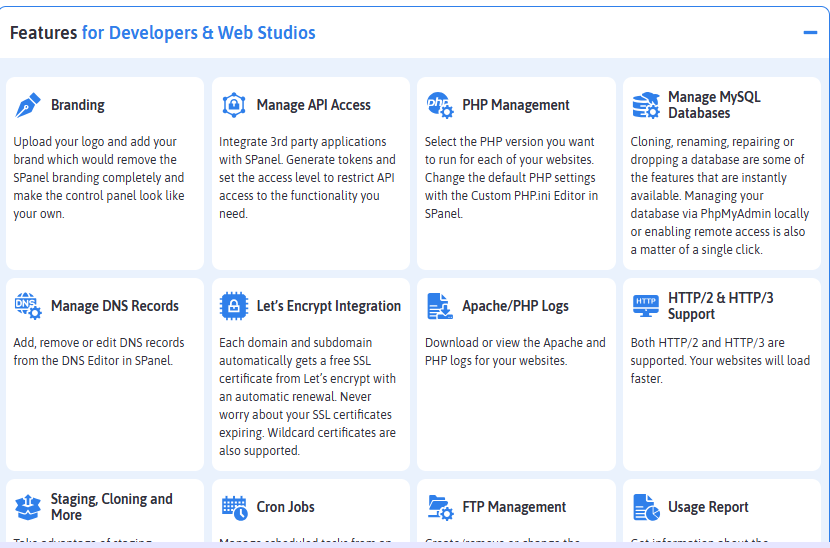The width and height of the screenshot is (830, 548).
Task: Click the description about integrating 3rd party applications
Action: point(307,177)
